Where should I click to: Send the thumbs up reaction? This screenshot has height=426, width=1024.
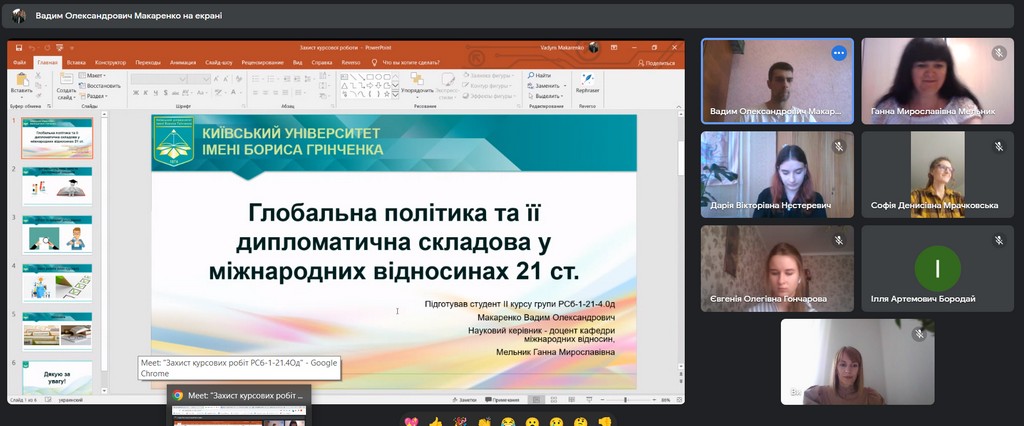[435, 421]
